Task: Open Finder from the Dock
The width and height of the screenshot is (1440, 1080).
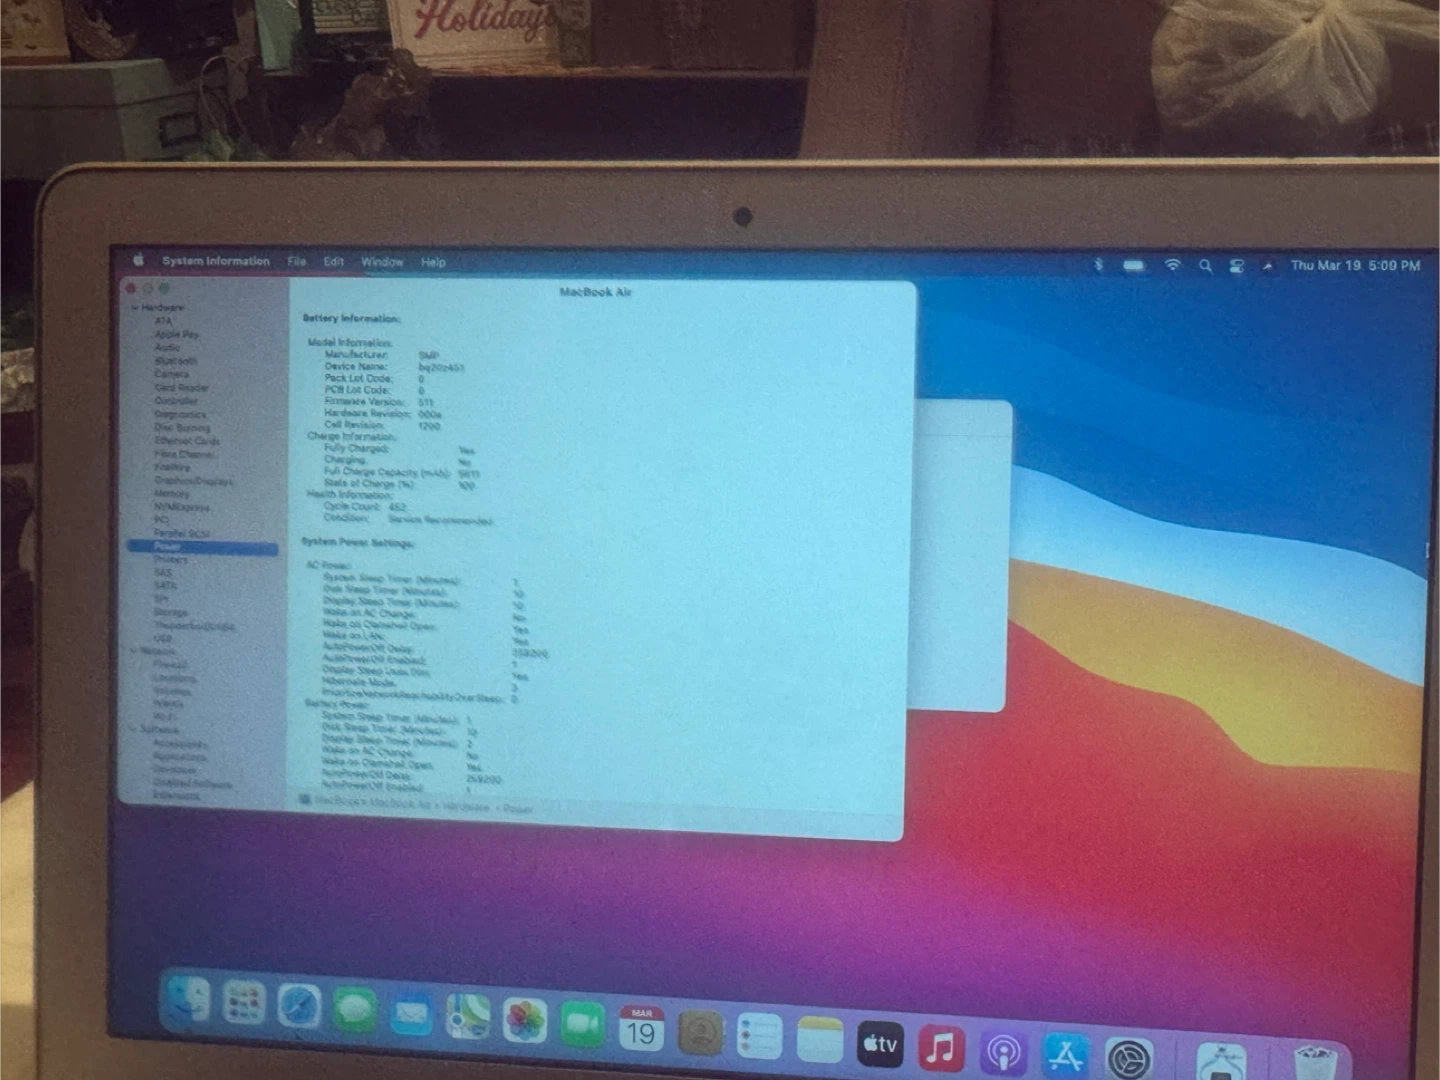Action: 187,1002
